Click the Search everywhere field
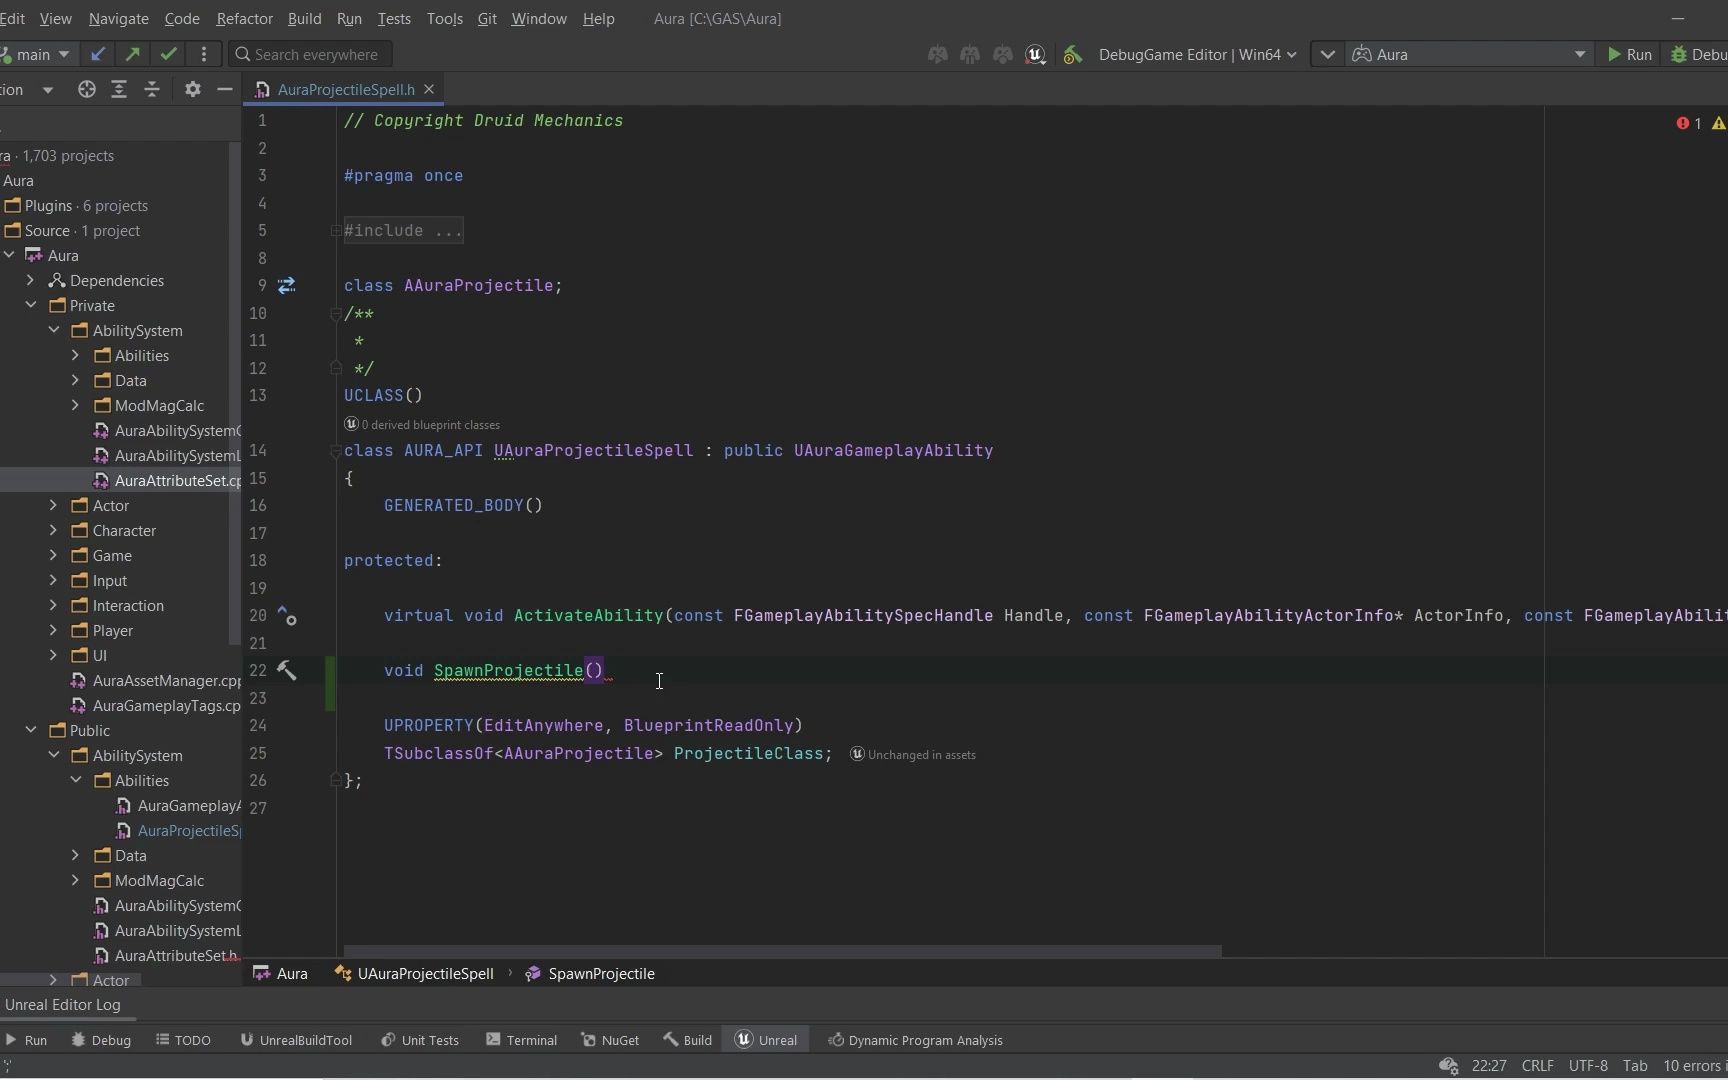Screen dimensions: 1728x1080 click(311, 54)
